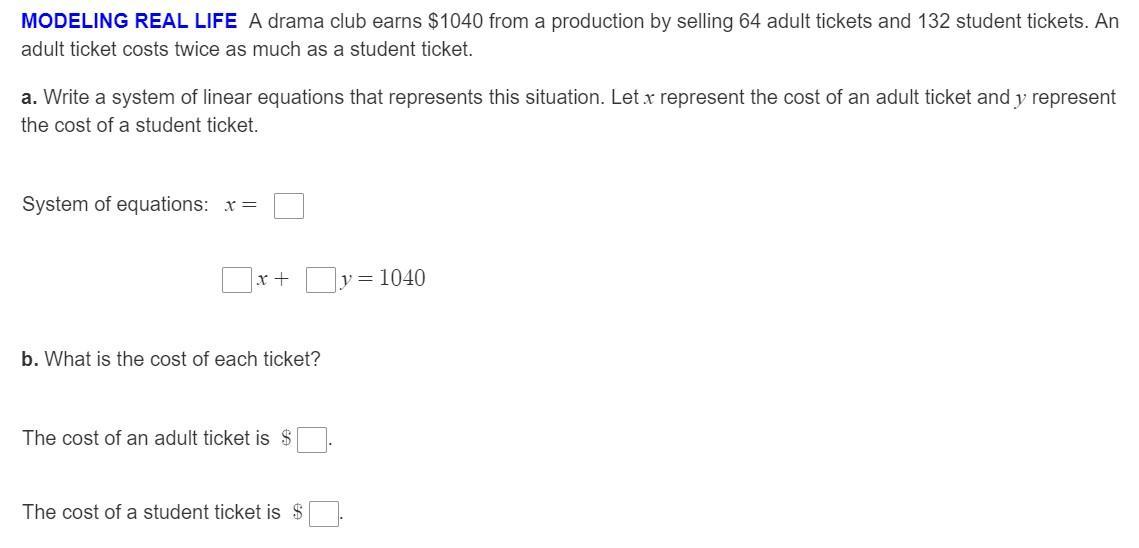Click 'The cost of a student ticket is' text
Viewport: 1139px width, 548px height.
pyautogui.click(x=151, y=512)
